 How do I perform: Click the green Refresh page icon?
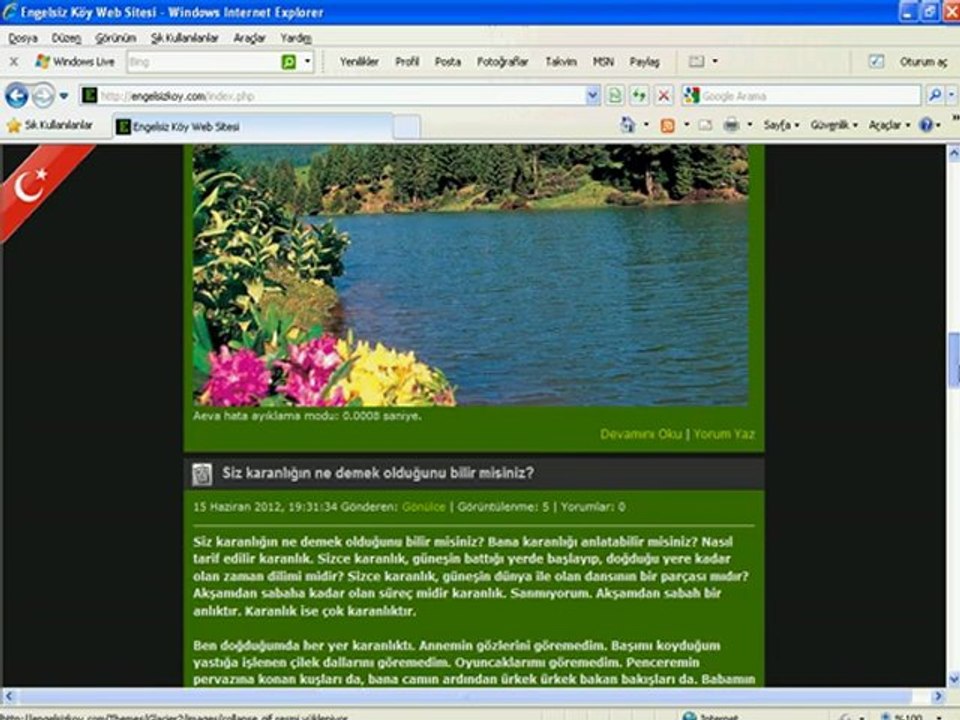click(x=639, y=96)
